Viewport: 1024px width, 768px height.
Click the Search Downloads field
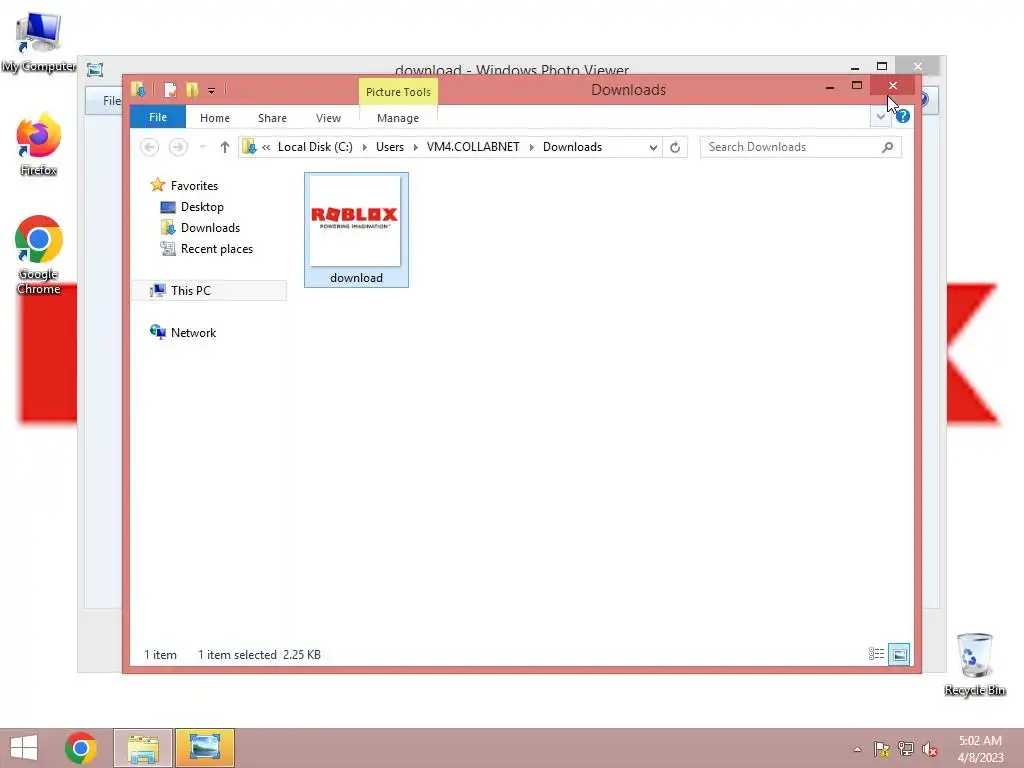[800, 147]
